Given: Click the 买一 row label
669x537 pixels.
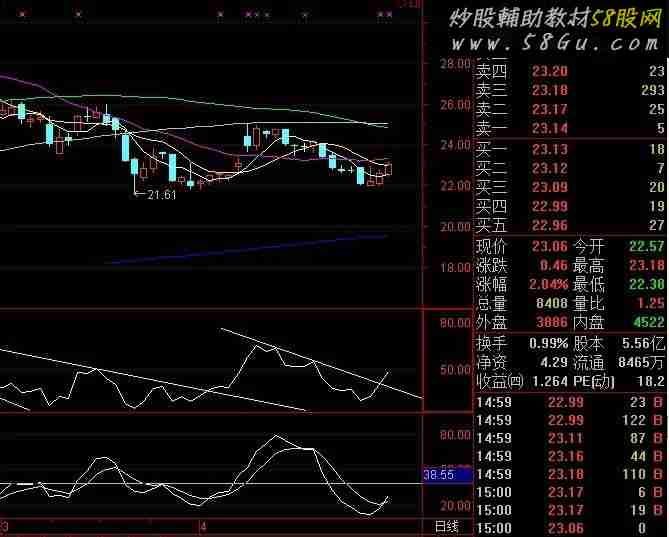Looking at the screenshot, I should (491, 149).
